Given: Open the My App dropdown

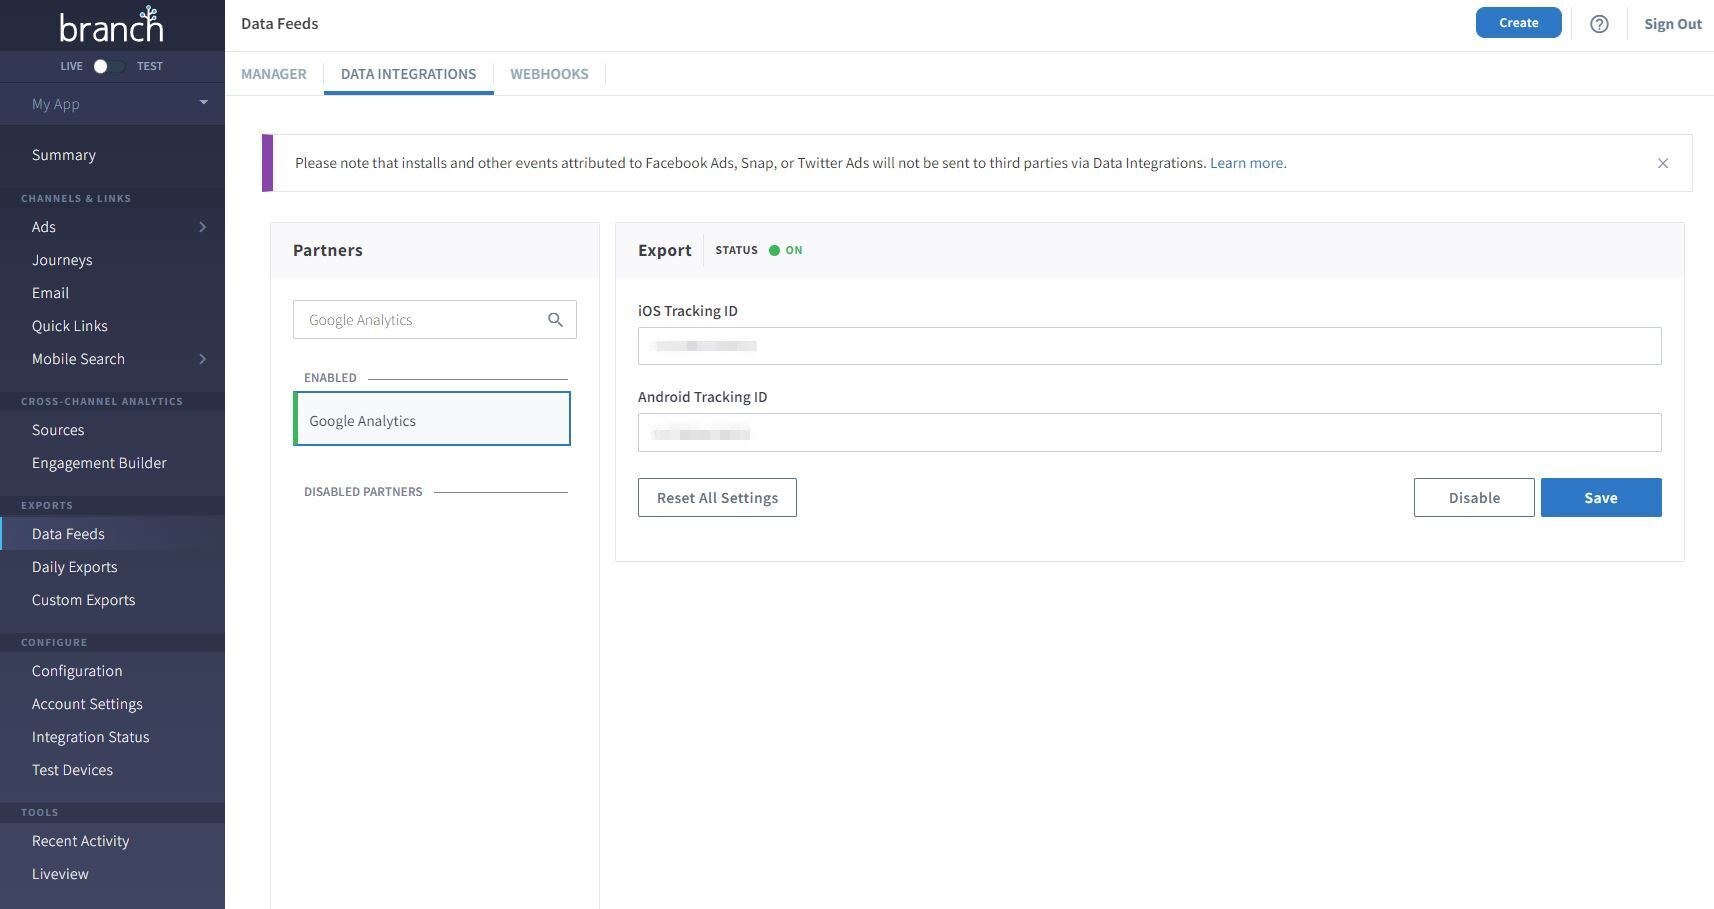Looking at the screenshot, I should pyautogui.click(x=112, y=104).
